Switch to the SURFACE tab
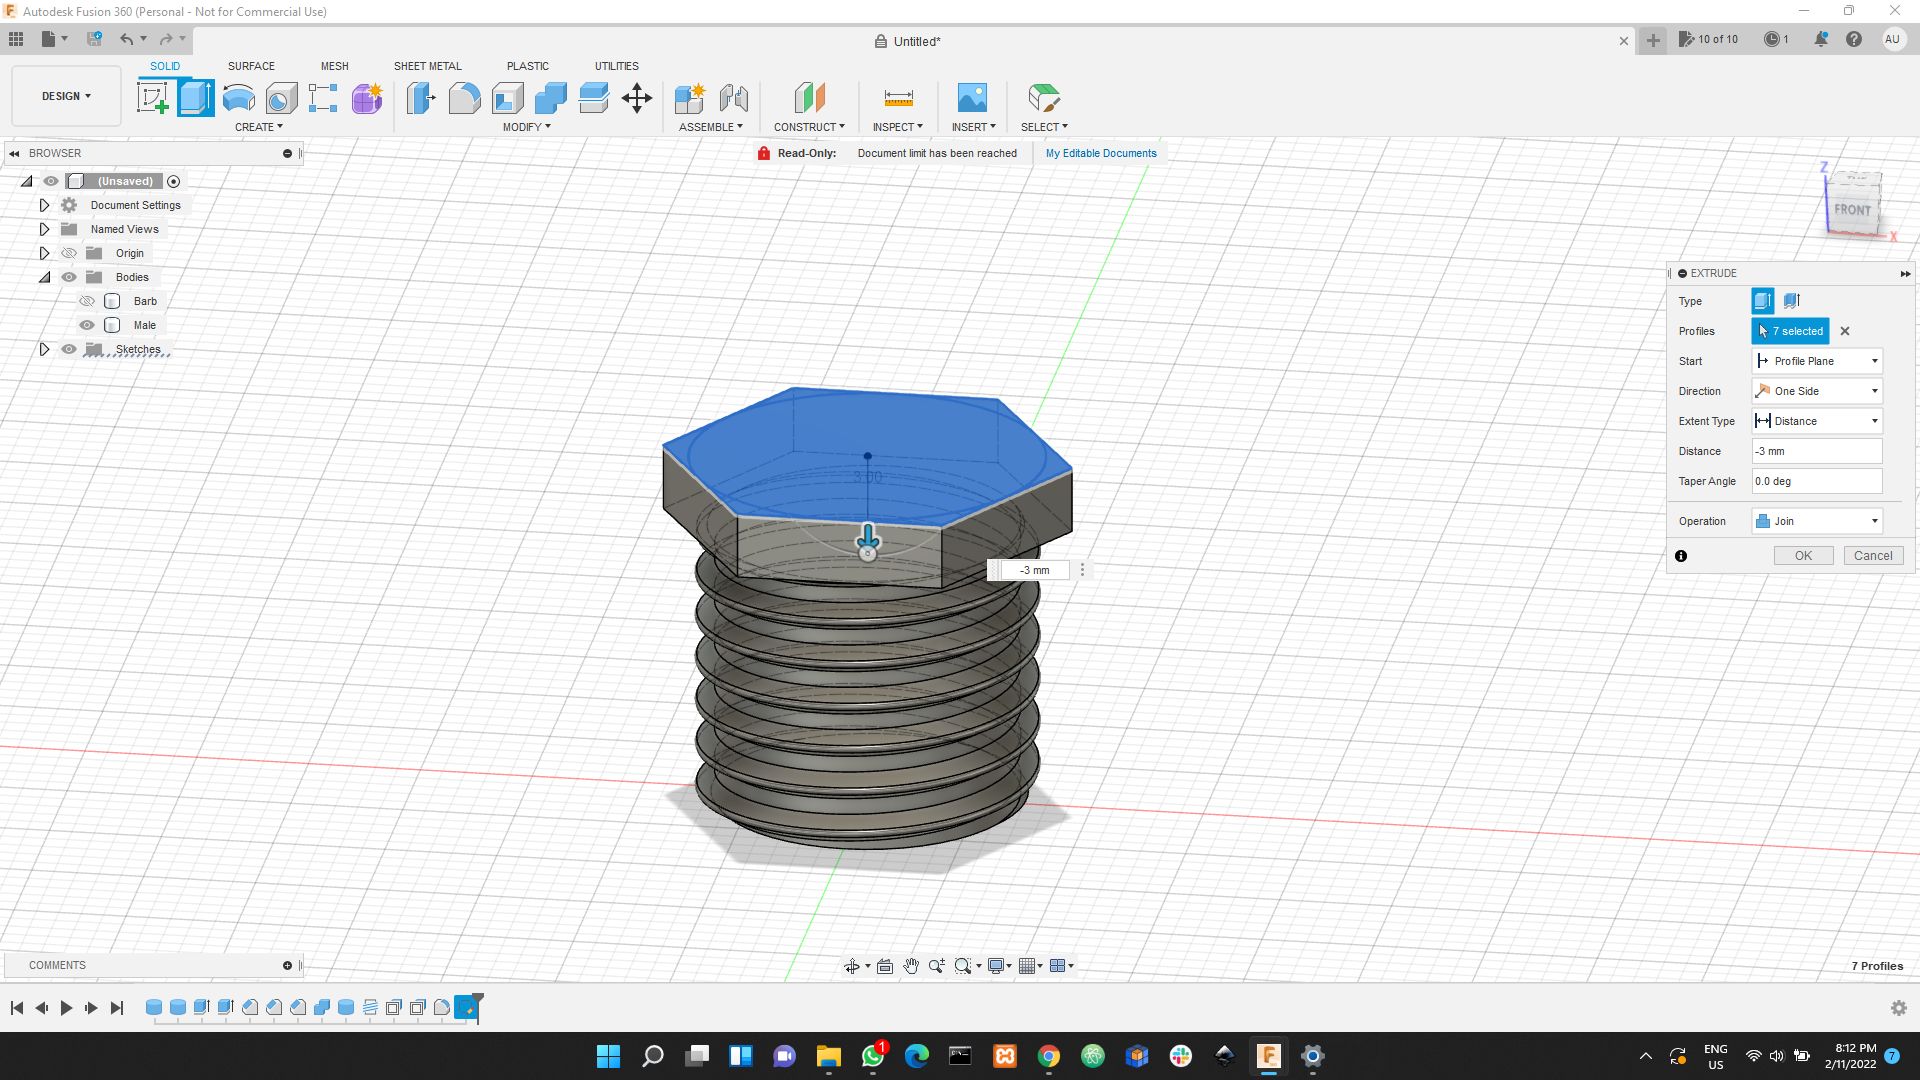 pos(251,66)
